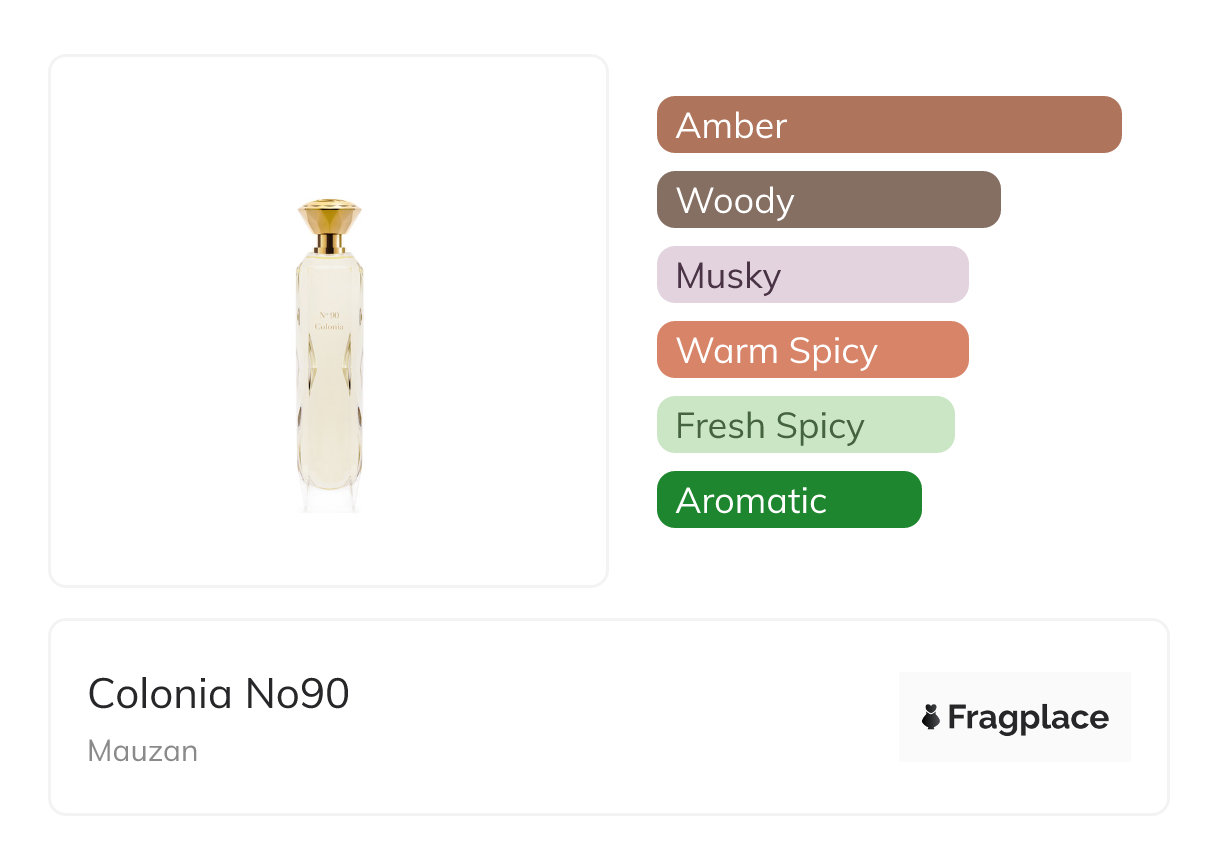Image resolution: width=1218 pixels, height=864 pixels.
Task: Click the word Fresh in Fresh Spicy
Action: point(720,425)
